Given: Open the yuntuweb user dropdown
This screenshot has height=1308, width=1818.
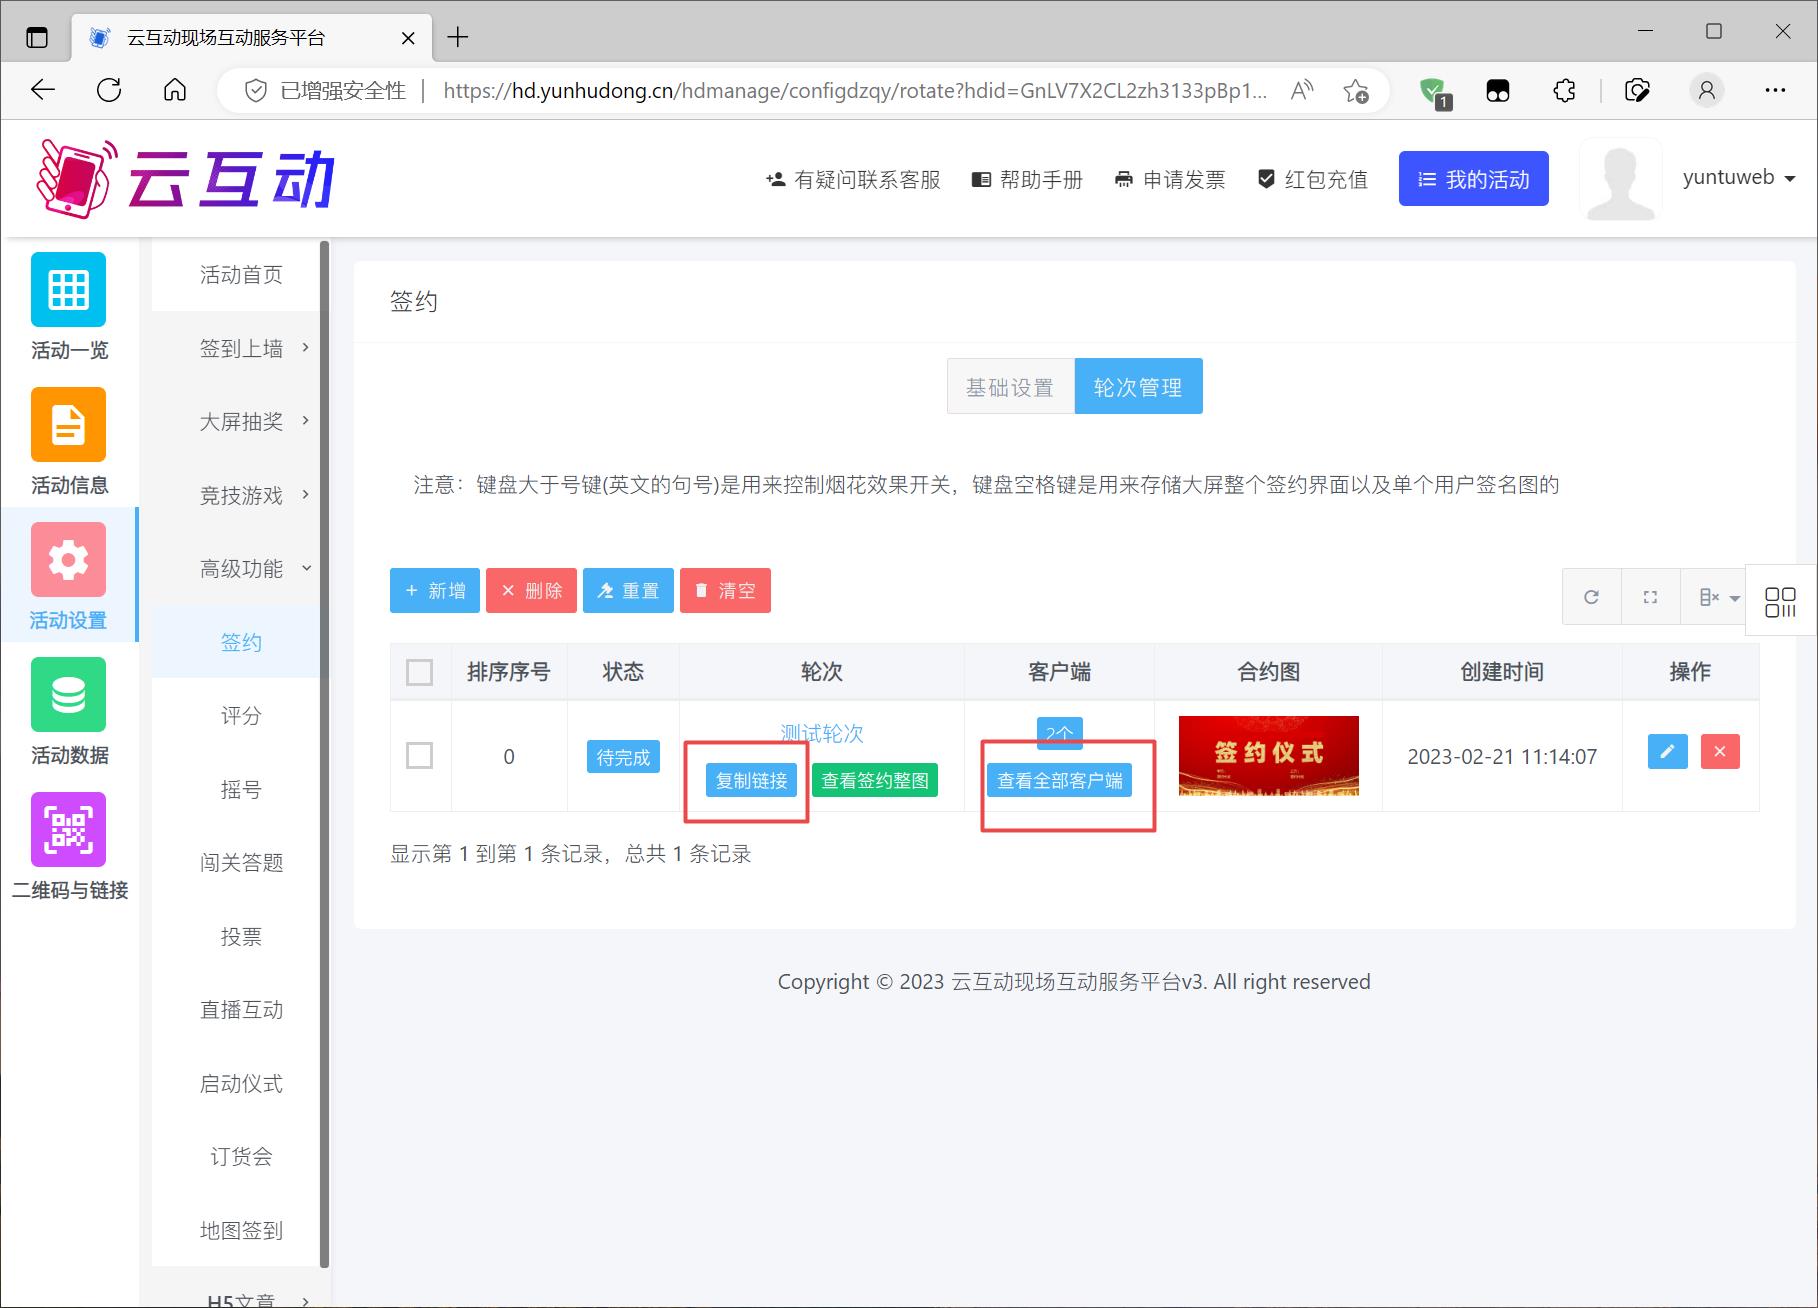Looking at the screenshot, I should pyautogui.click(x=1738, y=178).
